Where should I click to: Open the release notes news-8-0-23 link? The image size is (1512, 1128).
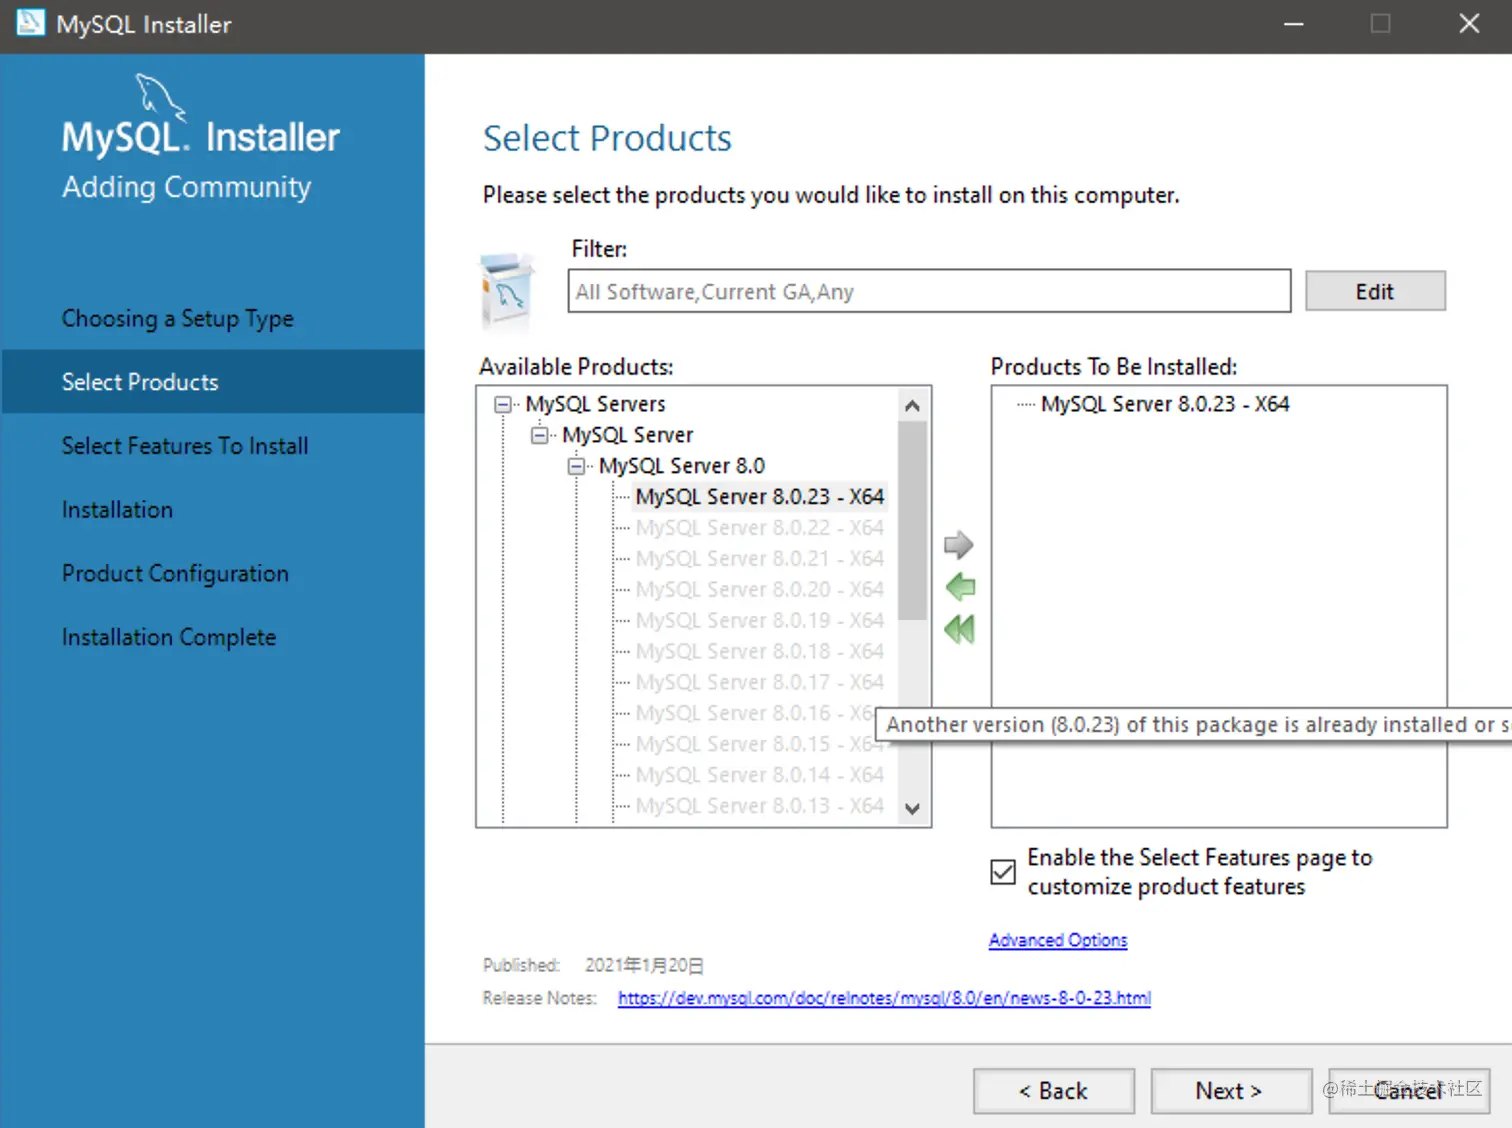coord(884,998)
